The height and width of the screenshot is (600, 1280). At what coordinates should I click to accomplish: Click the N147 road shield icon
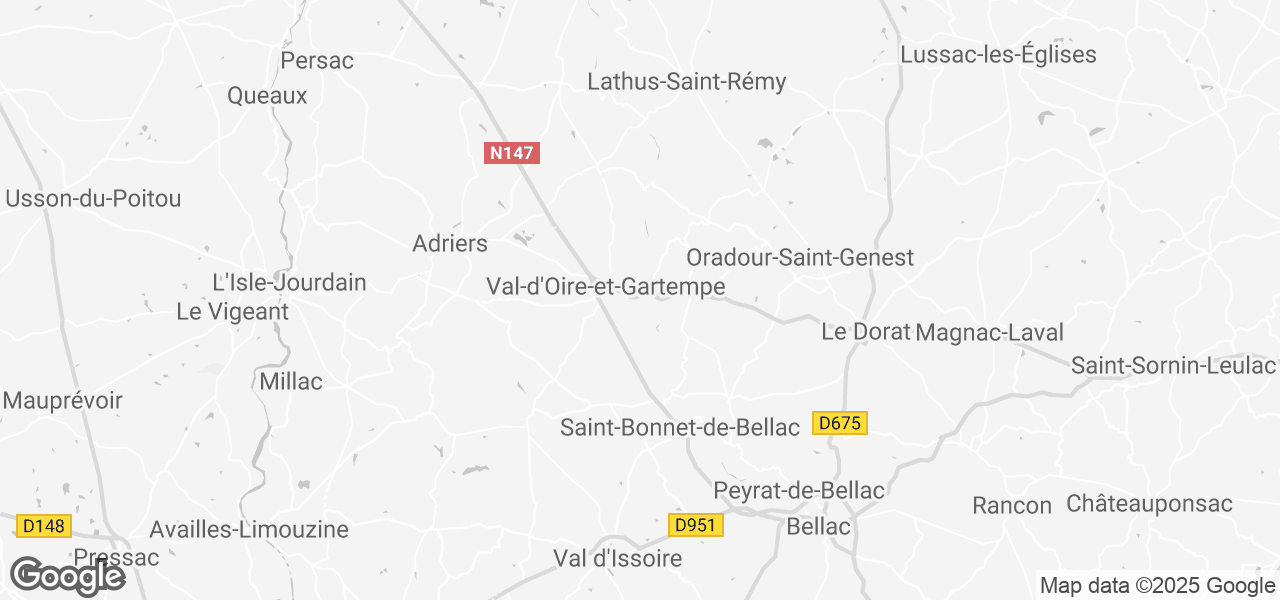(x=512, y=153)
